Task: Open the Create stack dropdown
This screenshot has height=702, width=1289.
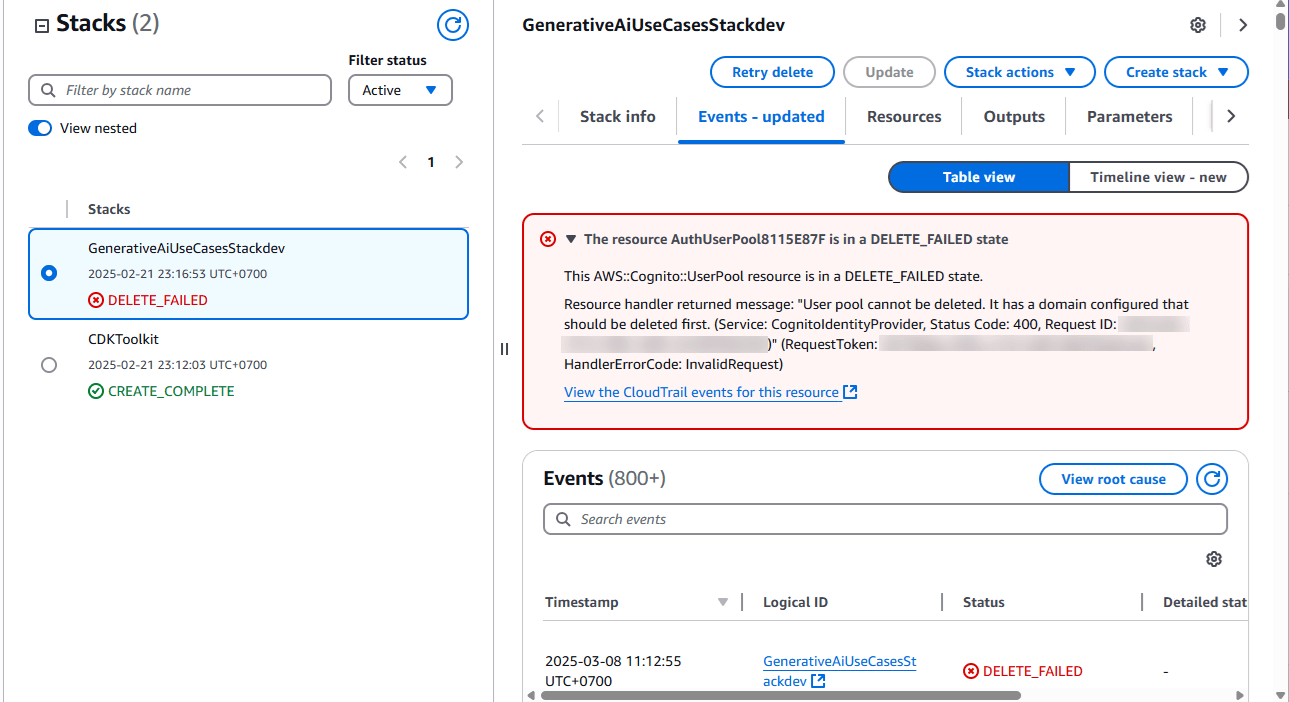Action: 1176,72
